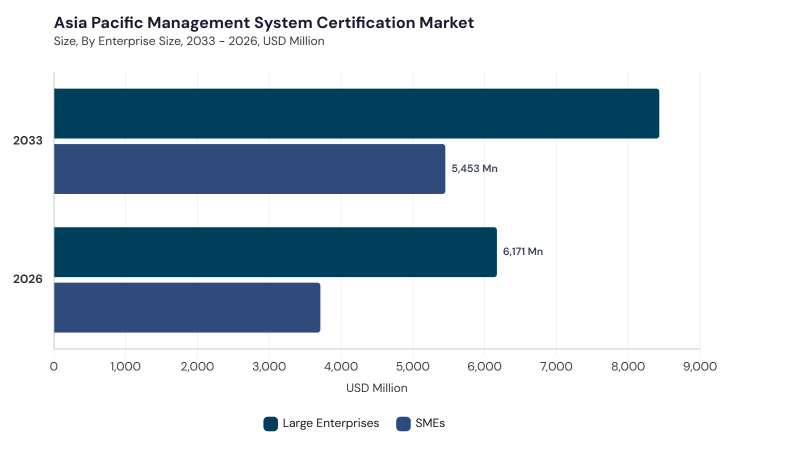Click the '0' x-axis tick label

pyautogui.click(x=54, y=366)
